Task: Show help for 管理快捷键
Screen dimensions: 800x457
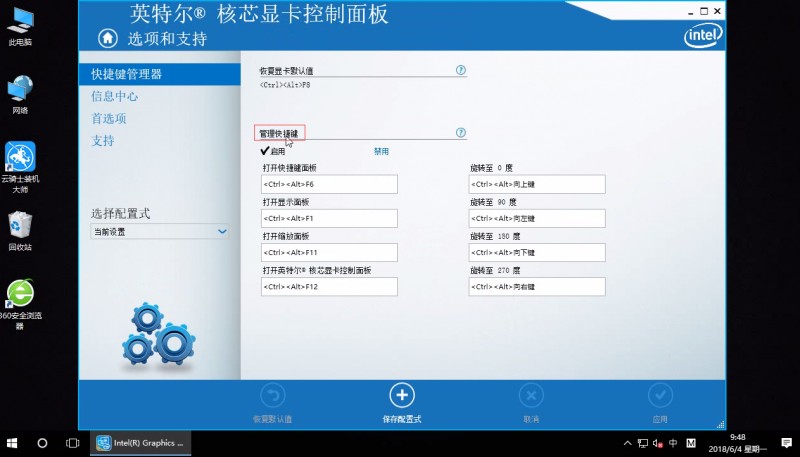Action: coord(461,133)
